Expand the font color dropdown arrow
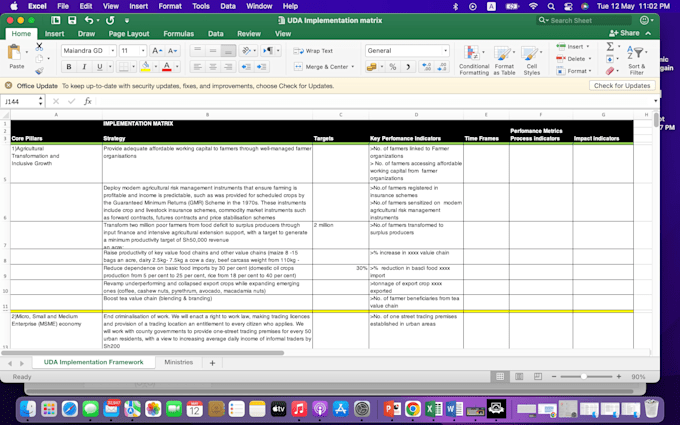The height and width of the screenshot is (425, 680). coord(177,67)
